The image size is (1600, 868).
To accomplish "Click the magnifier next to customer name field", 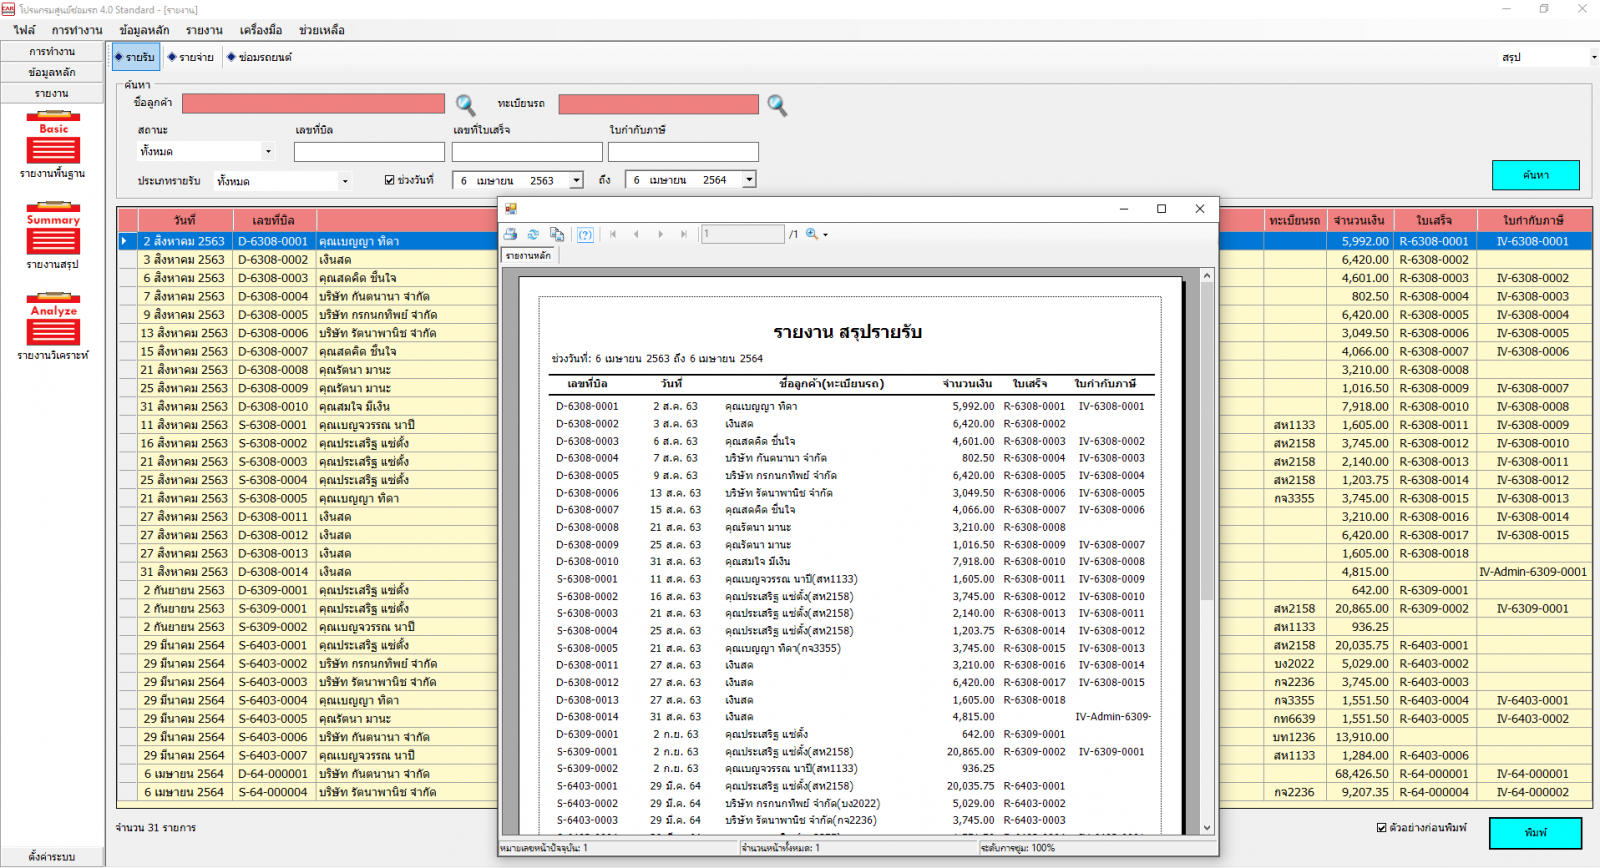I will coord(466,104).
